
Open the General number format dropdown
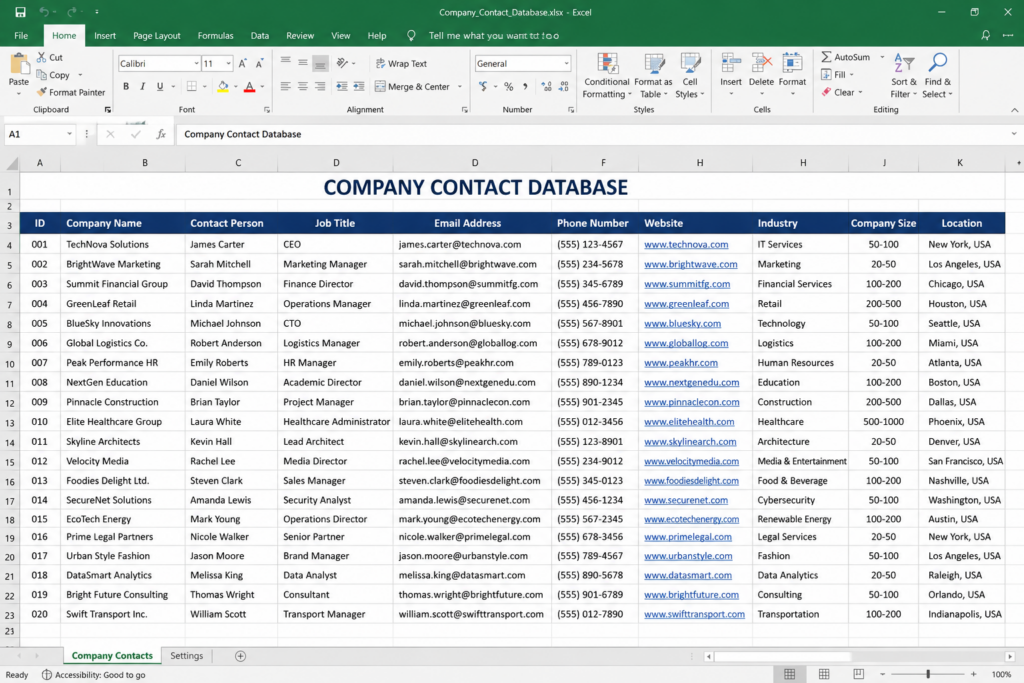566,63
